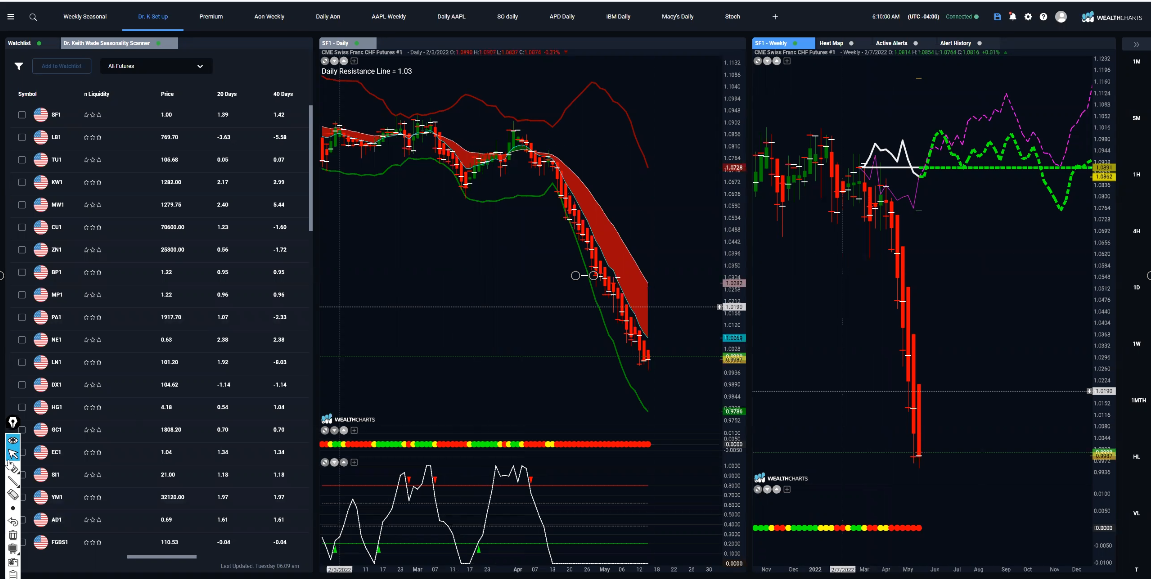Click the down-arrow round tool on weekly chart
The width and height of the screenshot is (1151, 579).
tap(768, 61)
